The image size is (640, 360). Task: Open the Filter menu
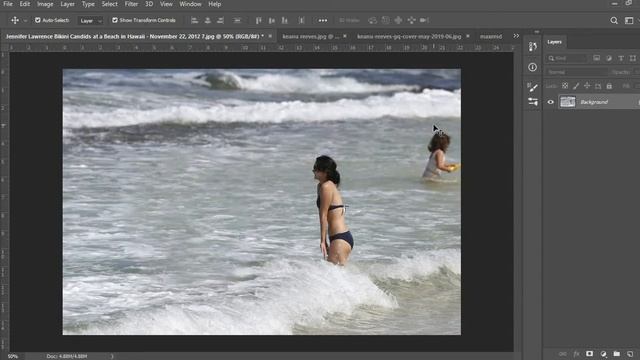pyautogui.click(x=131, y=4)
